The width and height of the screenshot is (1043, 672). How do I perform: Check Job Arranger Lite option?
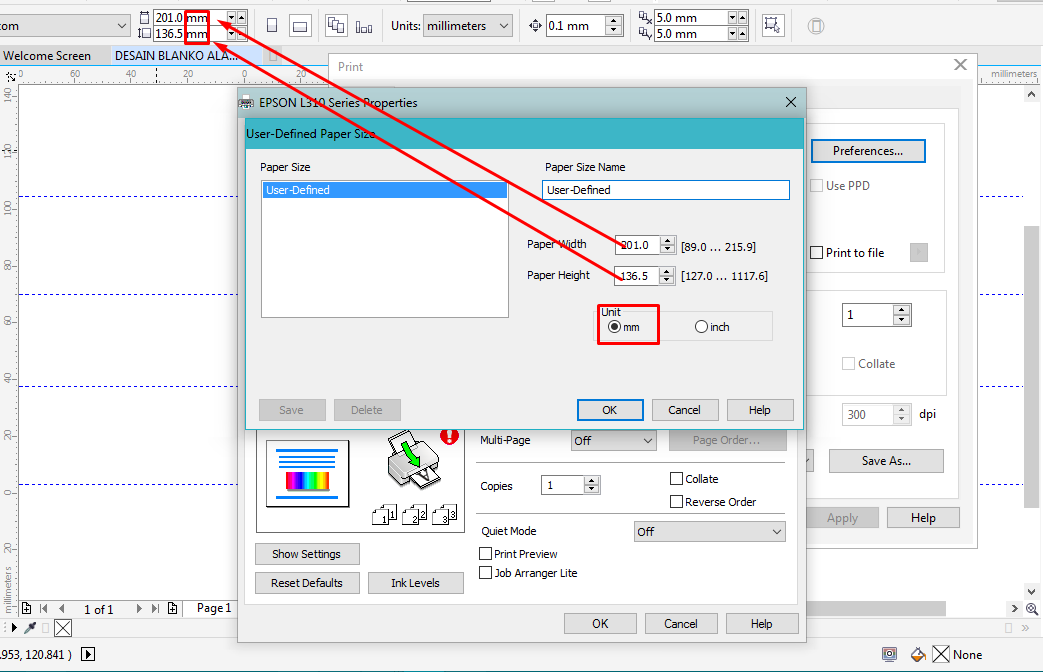click(486, 573)
